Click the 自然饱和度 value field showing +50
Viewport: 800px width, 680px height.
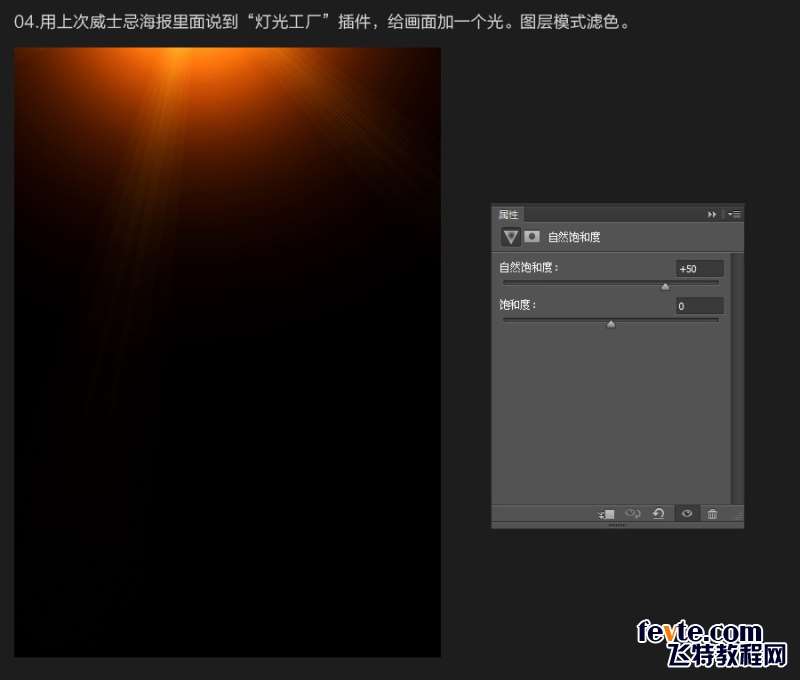pos(699,269)
